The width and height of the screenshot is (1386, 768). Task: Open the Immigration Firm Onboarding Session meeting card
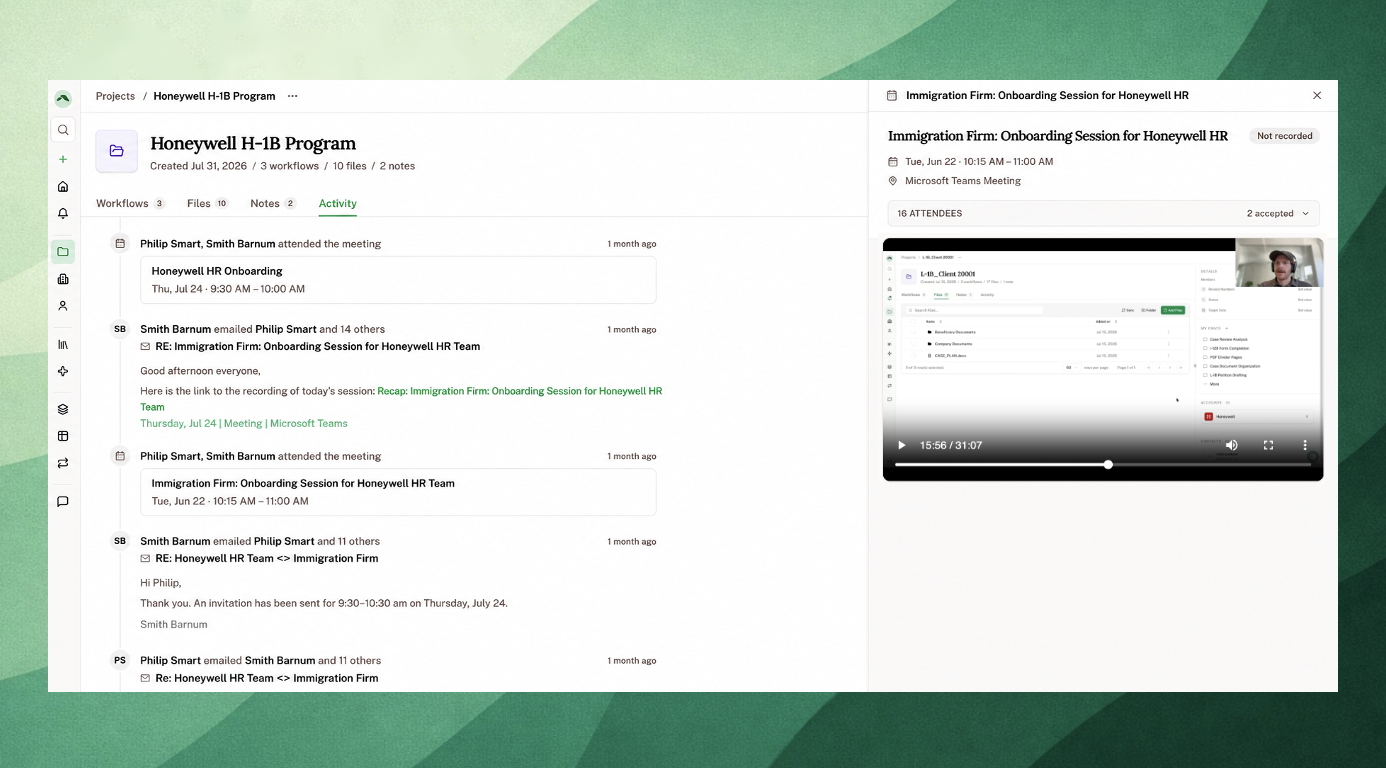click(398, 492)
